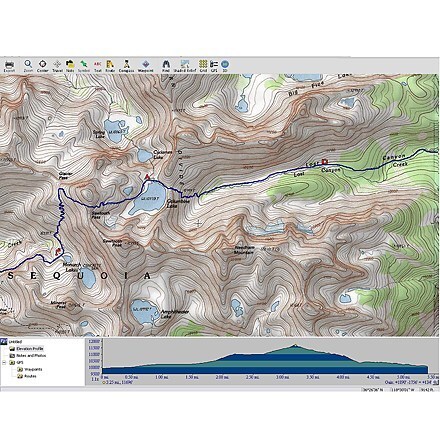Select the Zoom magnifier tool
The height and width of the screenshot is (440, 440).
click(28, 66)
